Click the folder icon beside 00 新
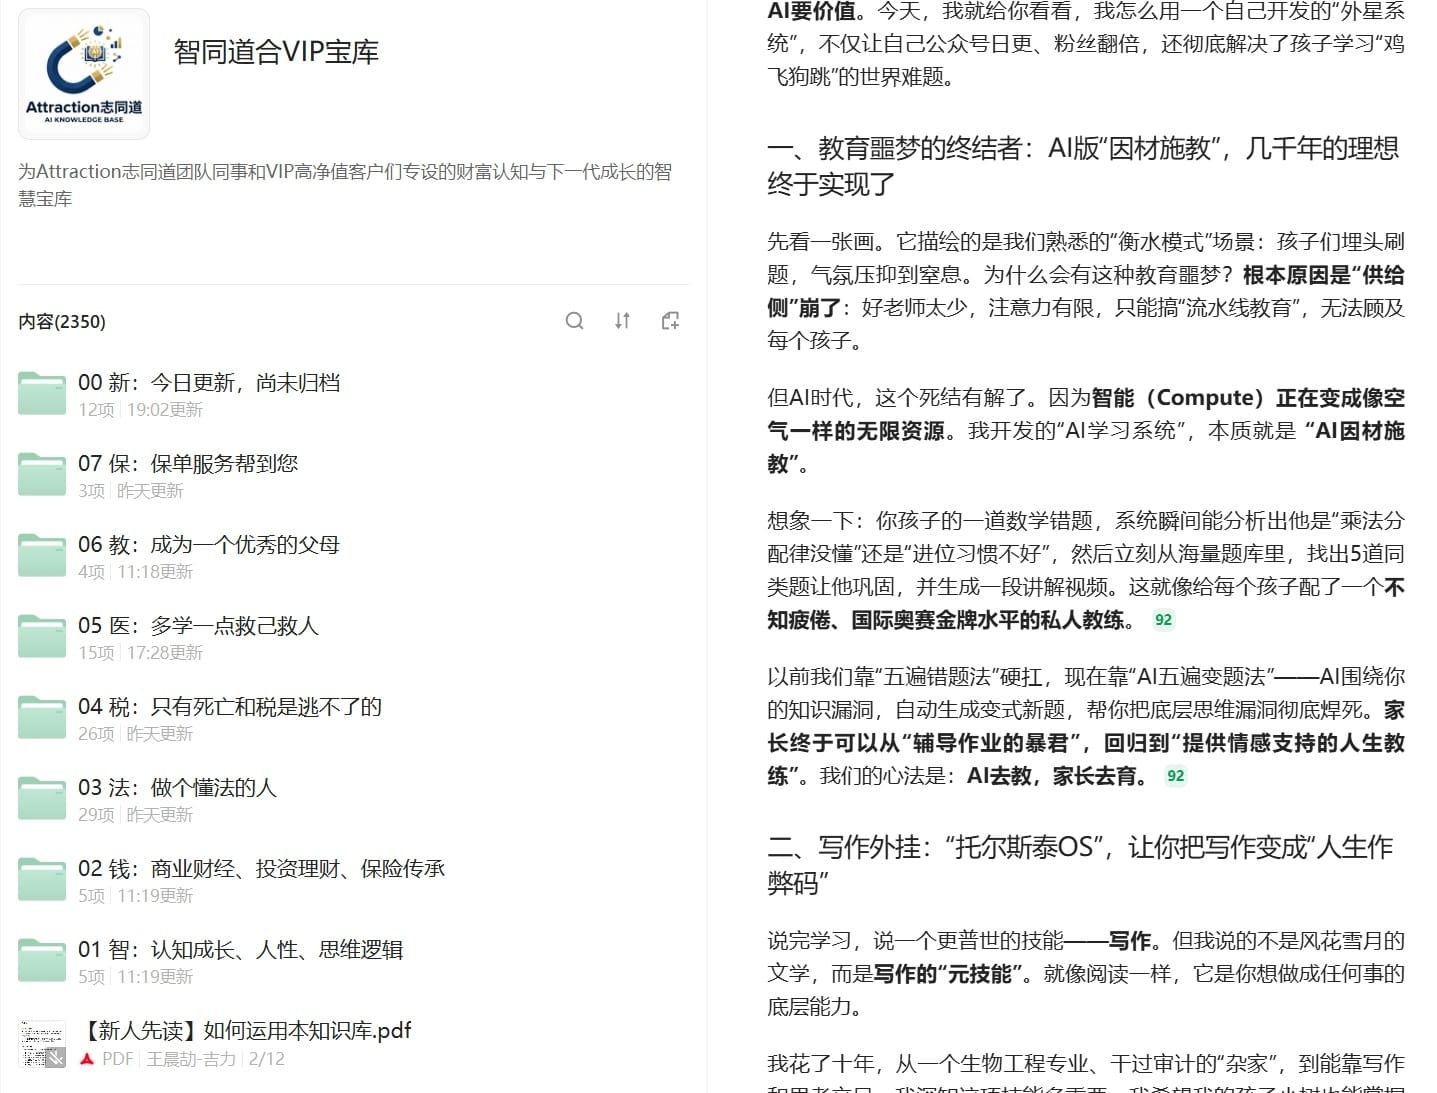 click(x=42, y=394)
